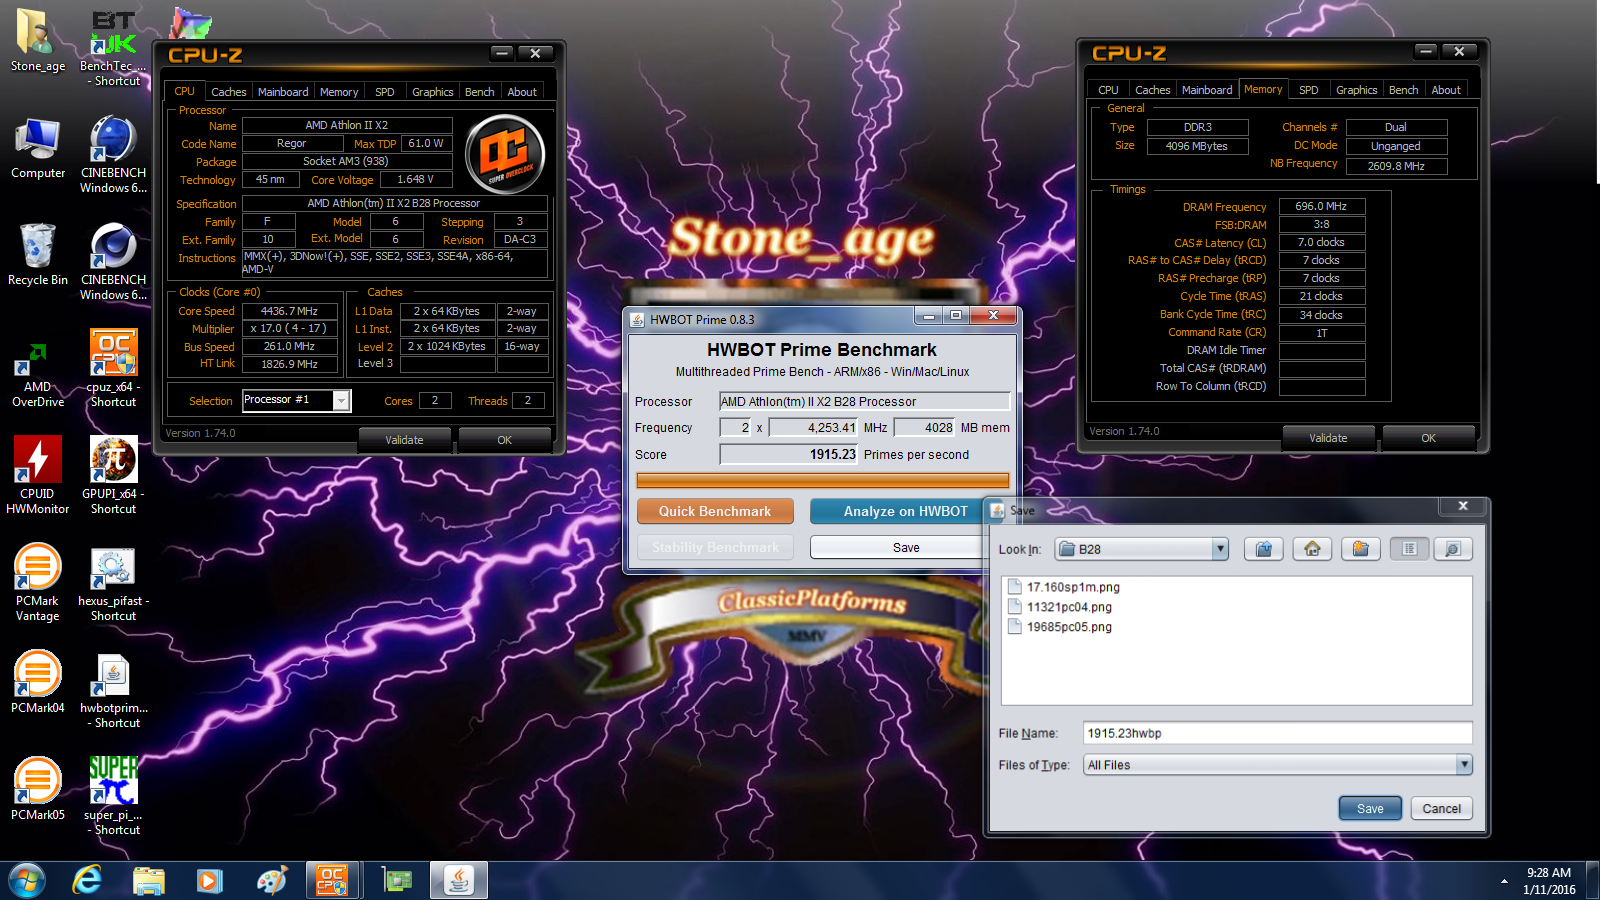Click the Score field in HWBOT Prime

tap(789, 455)
